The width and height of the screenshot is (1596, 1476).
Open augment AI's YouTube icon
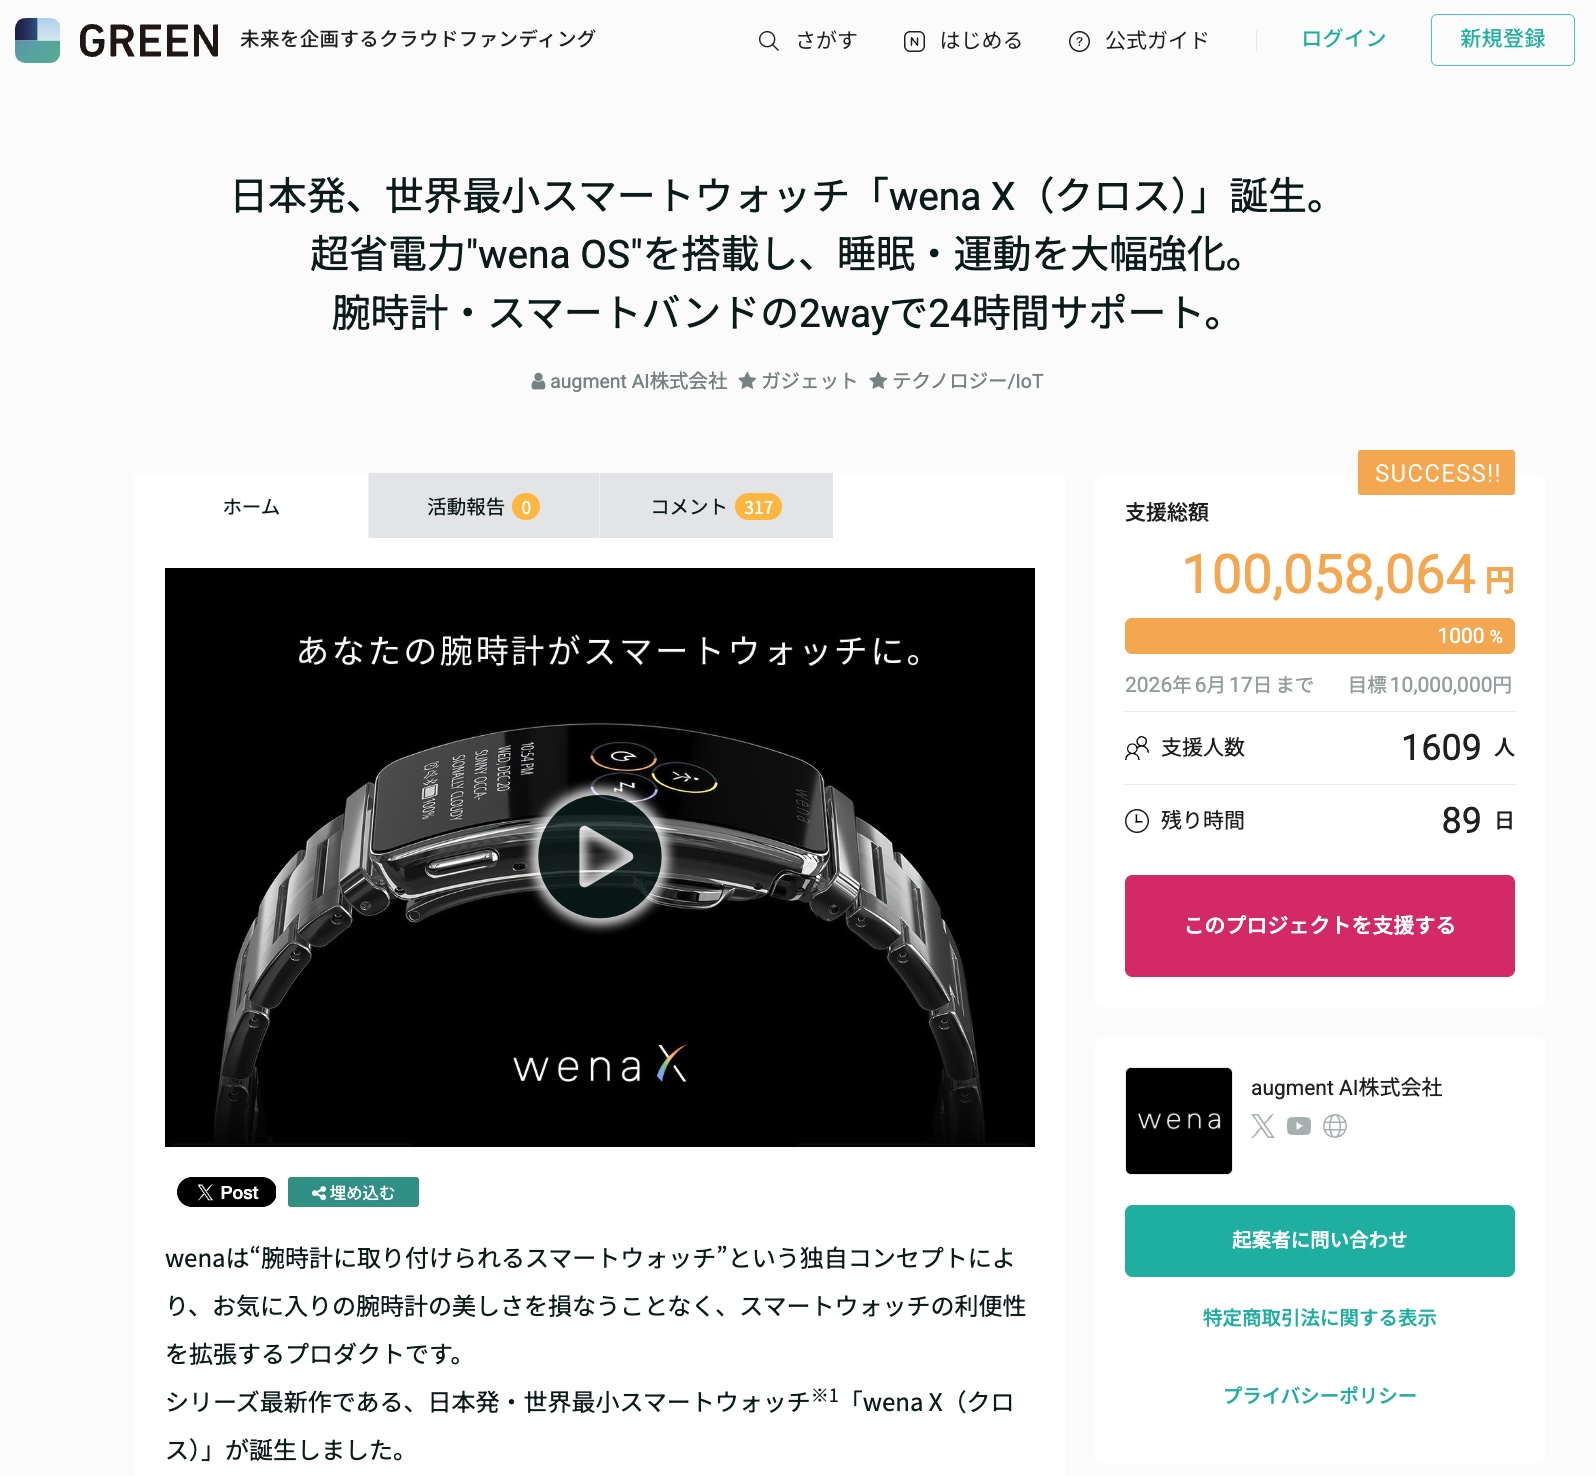click(1299, 1126)
